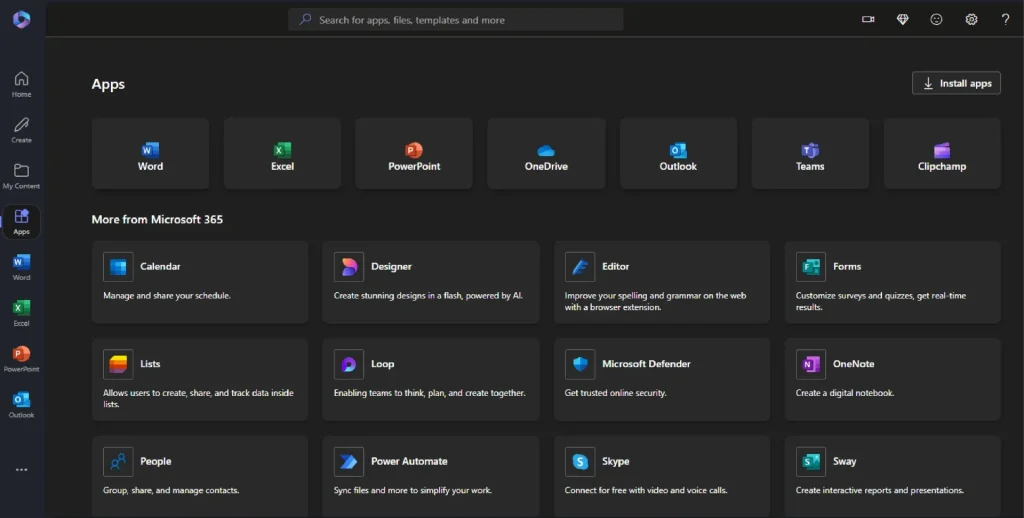Click the Lists card icon
Image resolution: width=1024 pixels, height=518 pixels.
coord(118,364)
